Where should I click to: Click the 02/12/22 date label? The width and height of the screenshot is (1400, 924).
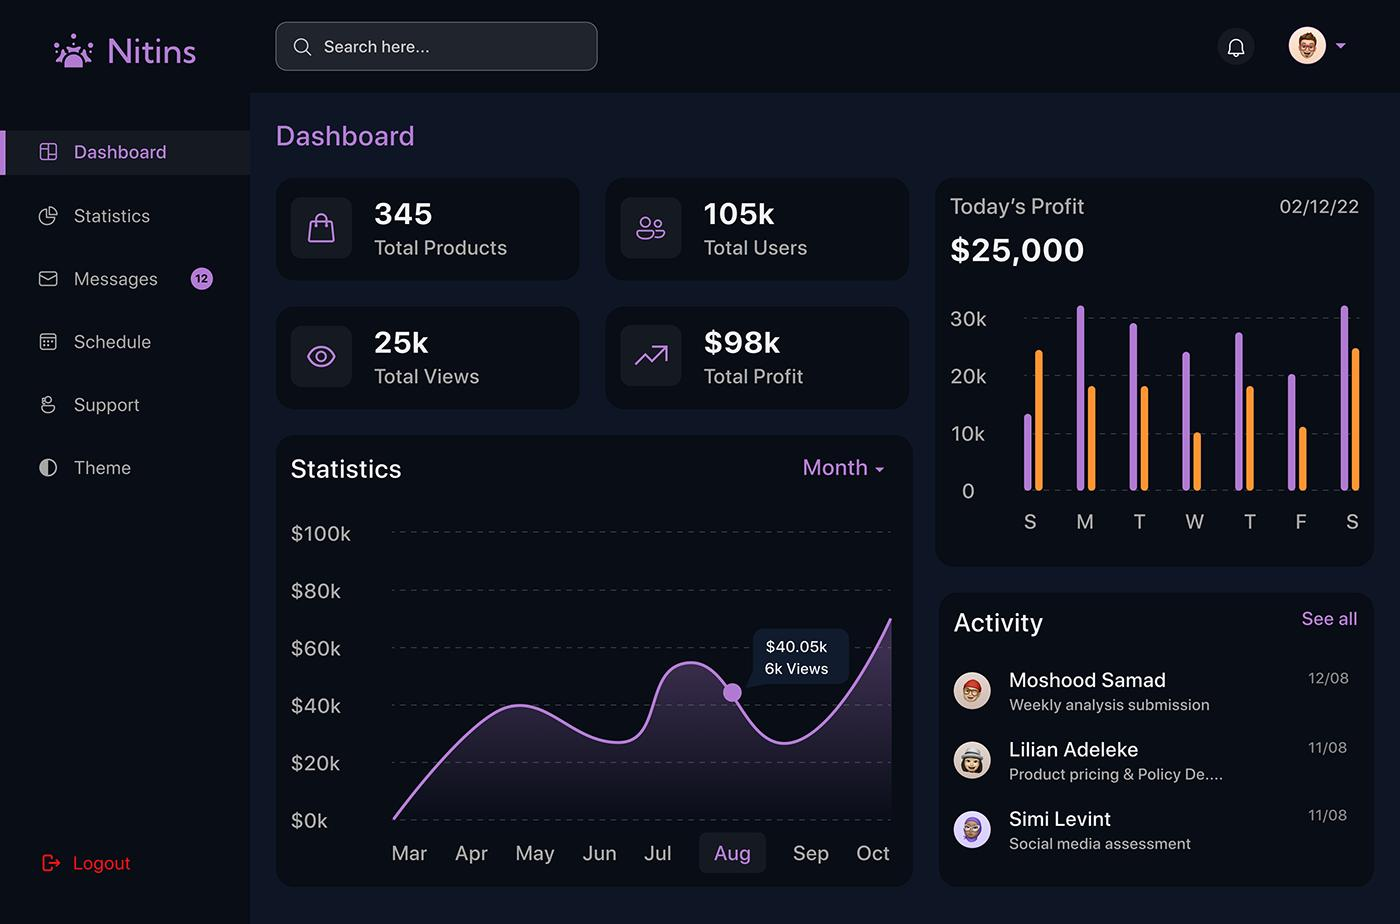(x=1319, y=207)
